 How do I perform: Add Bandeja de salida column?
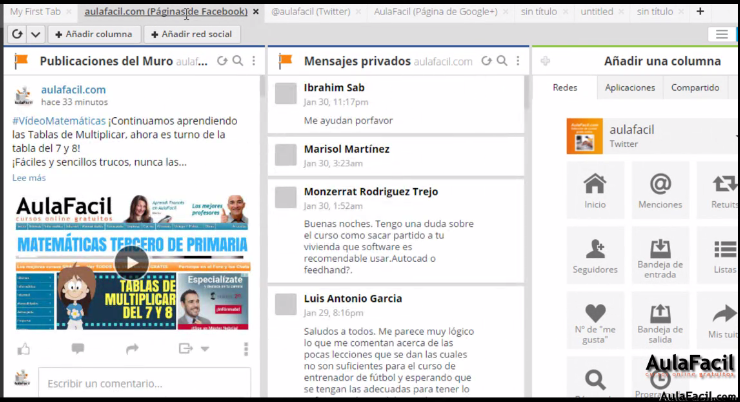[660, 320]
